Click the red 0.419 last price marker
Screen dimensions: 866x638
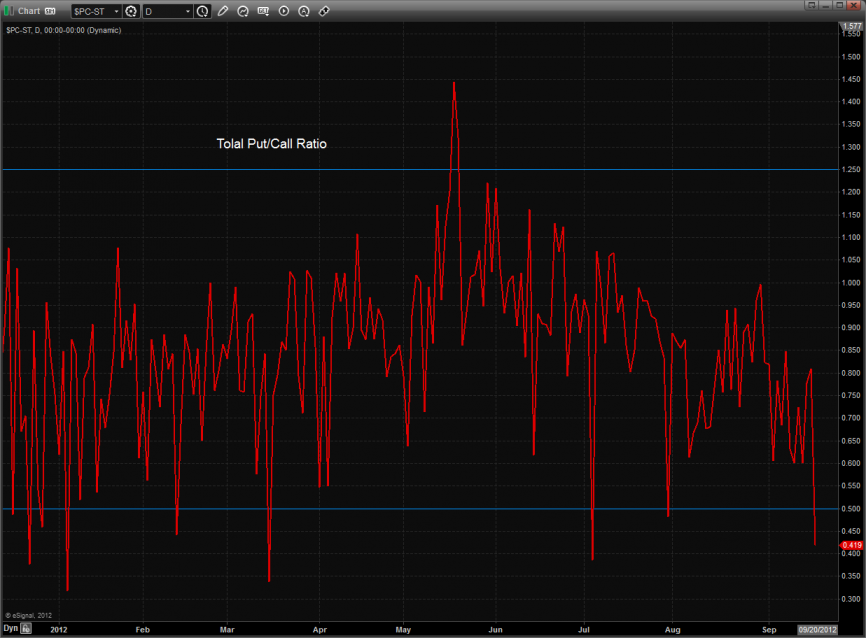[851, 545]
